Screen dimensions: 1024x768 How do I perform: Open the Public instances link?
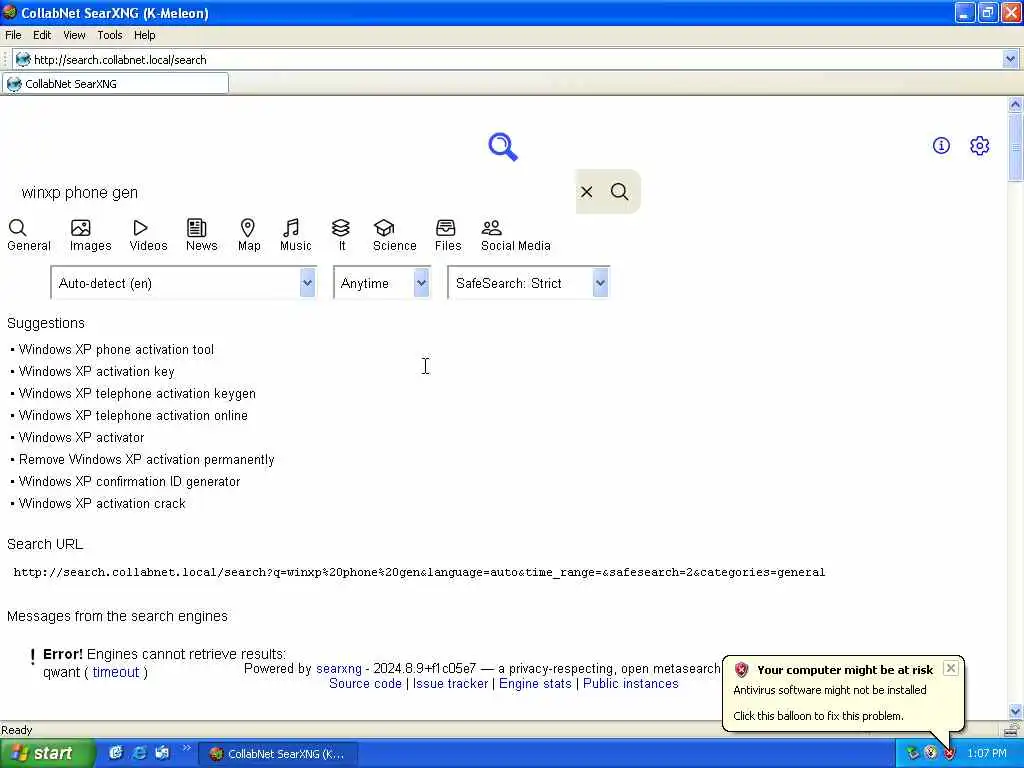pyautogui.click(x=630, y=684)
